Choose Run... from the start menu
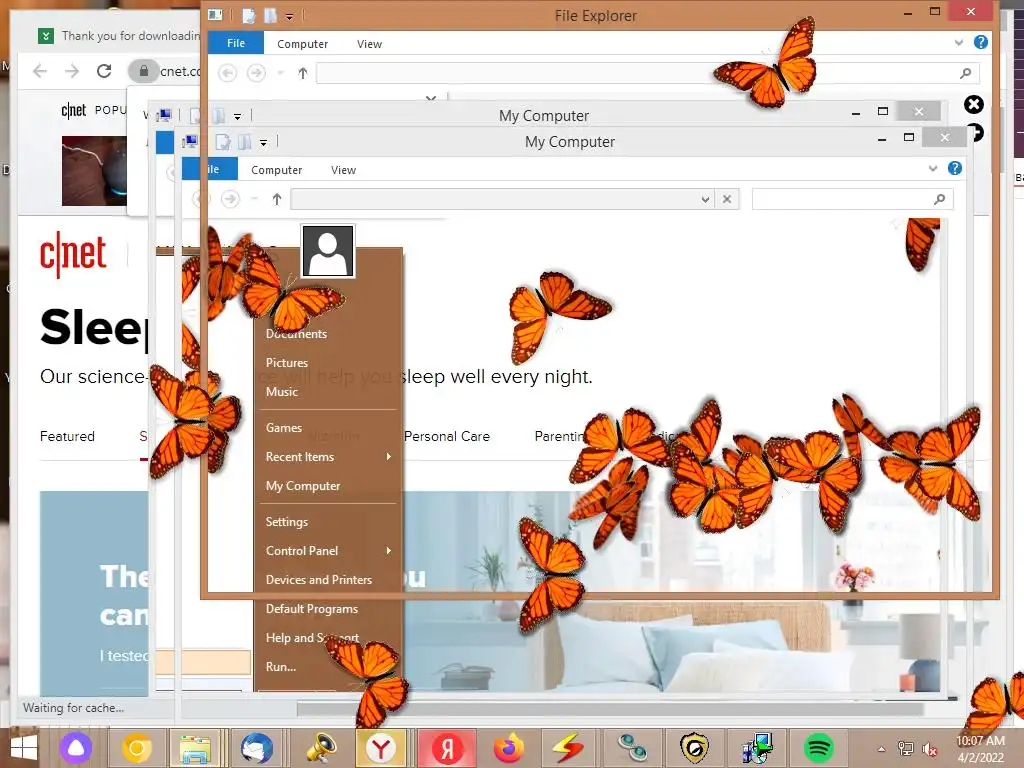 (281, 667)
